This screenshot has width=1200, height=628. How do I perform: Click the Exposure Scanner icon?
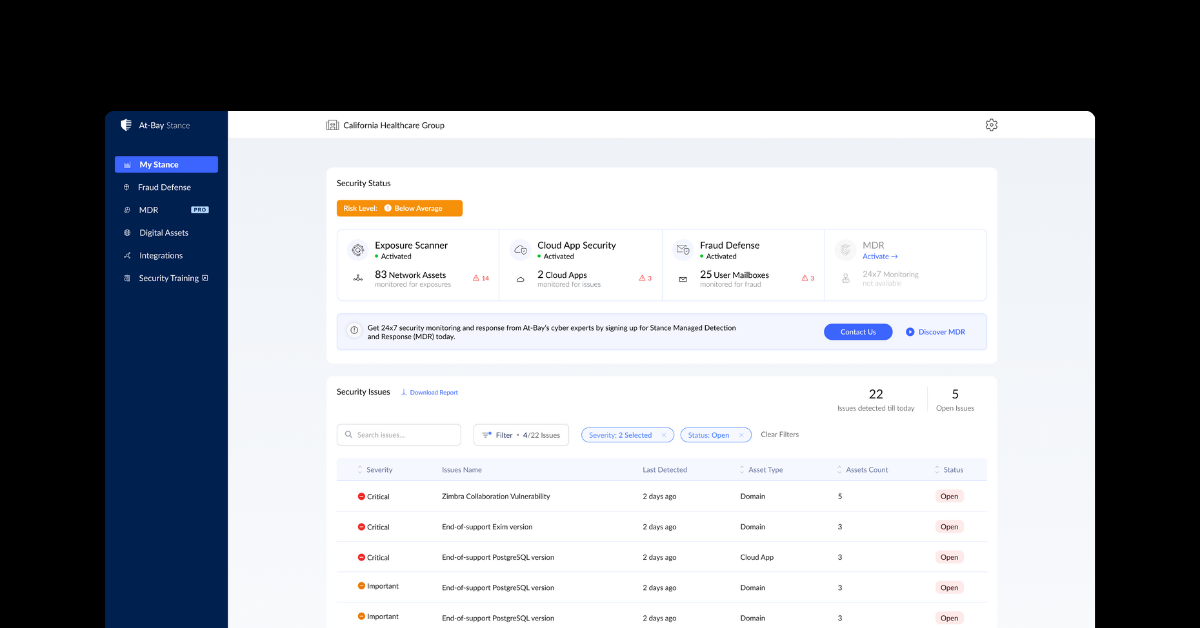(x=357, y=250)
